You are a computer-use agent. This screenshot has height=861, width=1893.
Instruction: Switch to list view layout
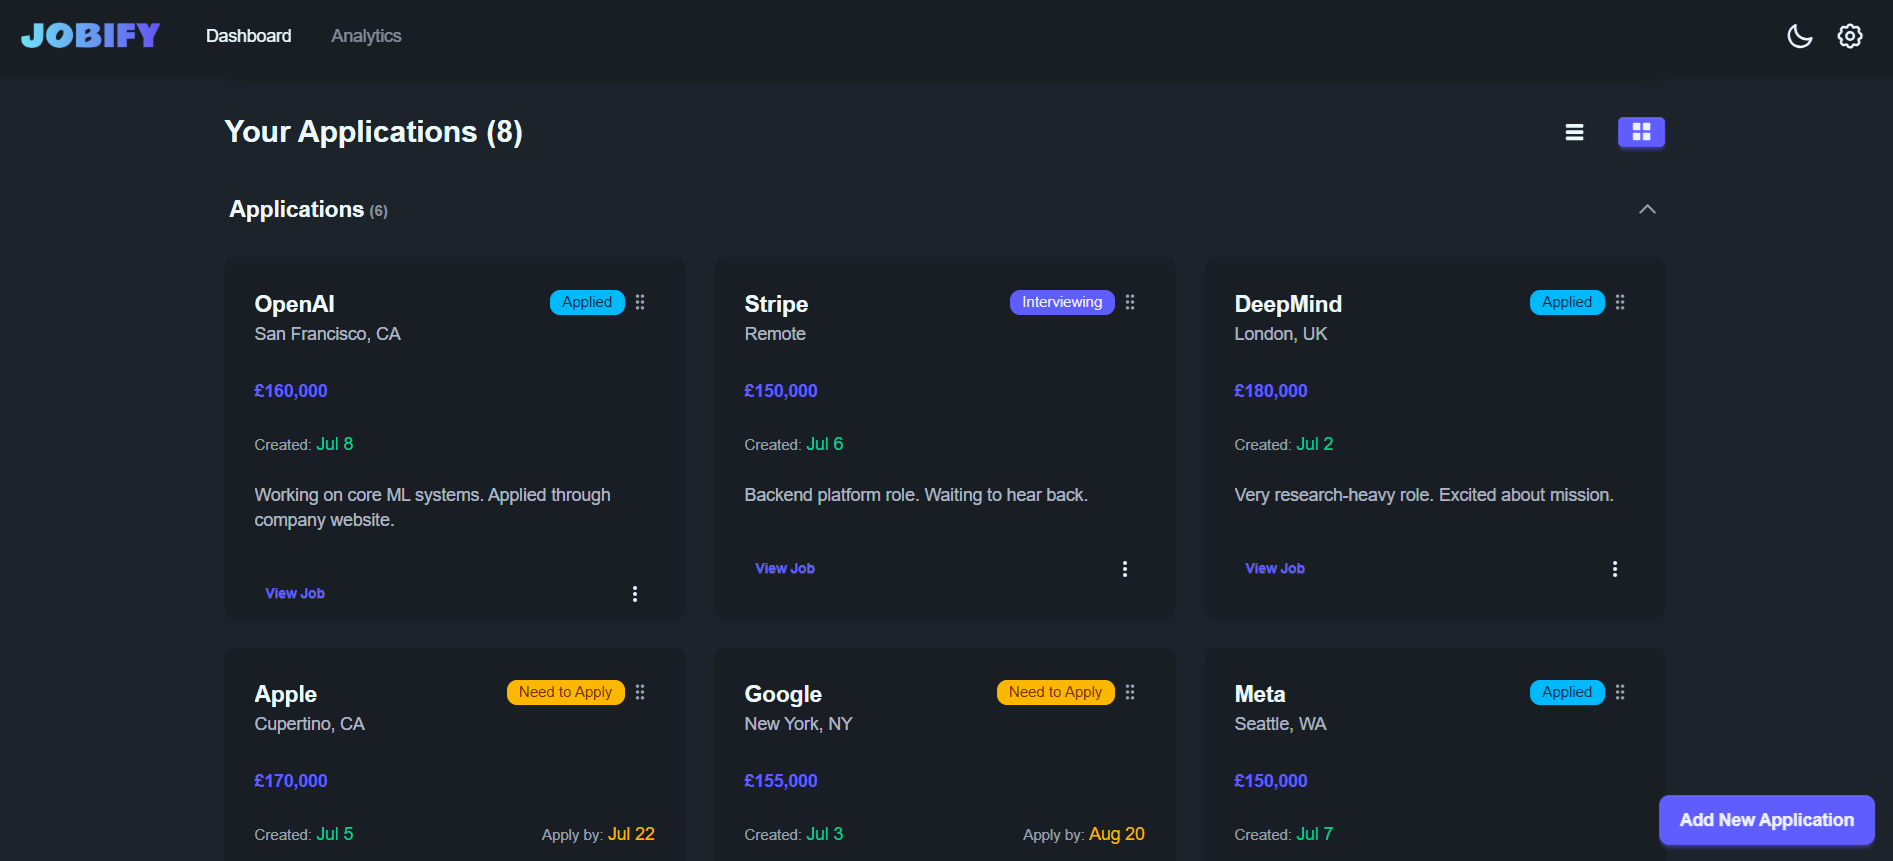coord(1574,132)
